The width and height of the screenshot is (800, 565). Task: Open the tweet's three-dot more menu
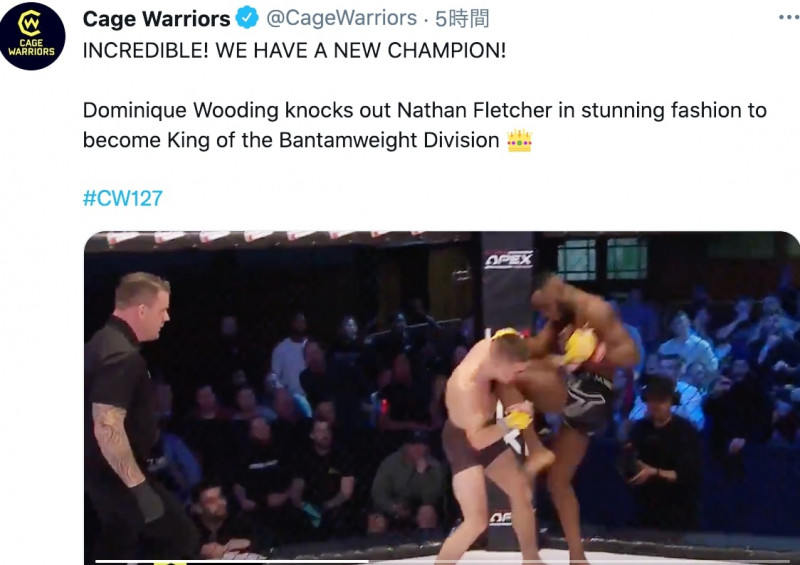click(x=789, y=17)
